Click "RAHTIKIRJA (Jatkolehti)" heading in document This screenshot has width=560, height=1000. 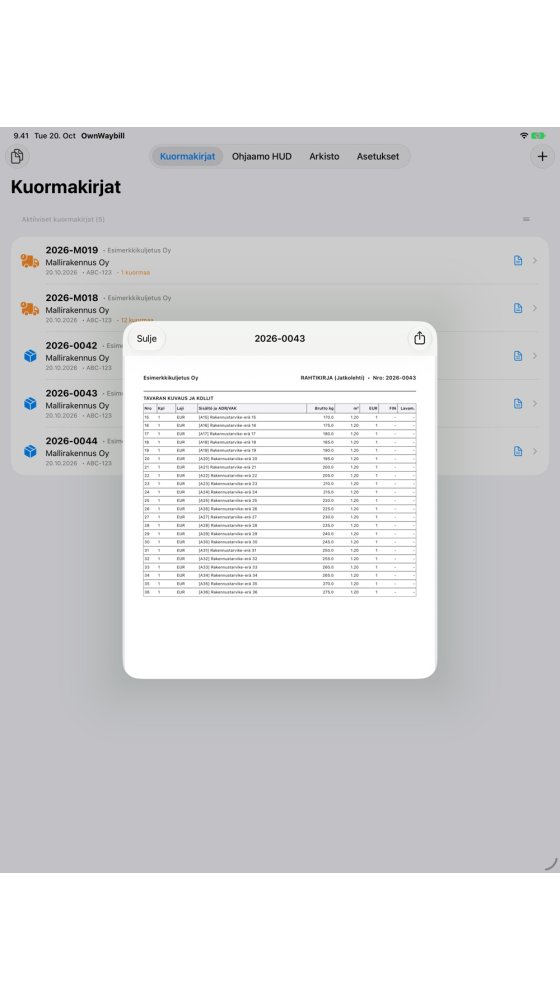[332, 378]
